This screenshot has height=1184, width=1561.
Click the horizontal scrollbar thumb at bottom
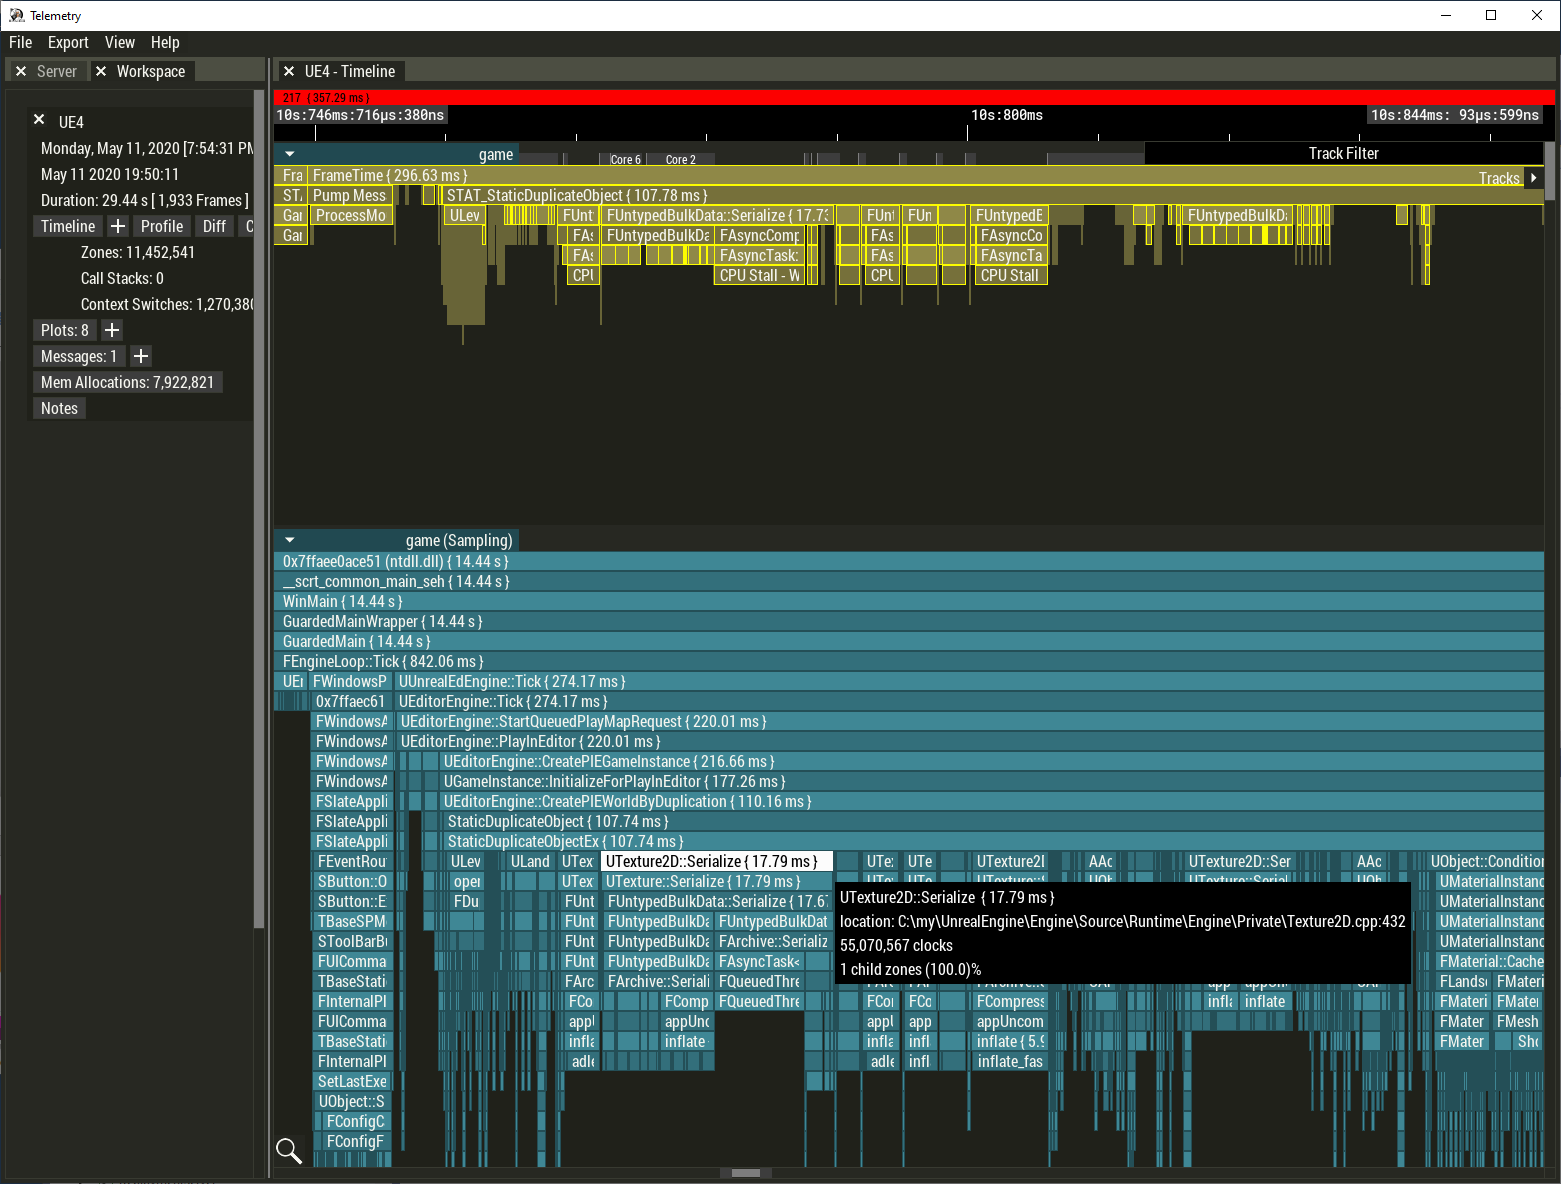745,1173
